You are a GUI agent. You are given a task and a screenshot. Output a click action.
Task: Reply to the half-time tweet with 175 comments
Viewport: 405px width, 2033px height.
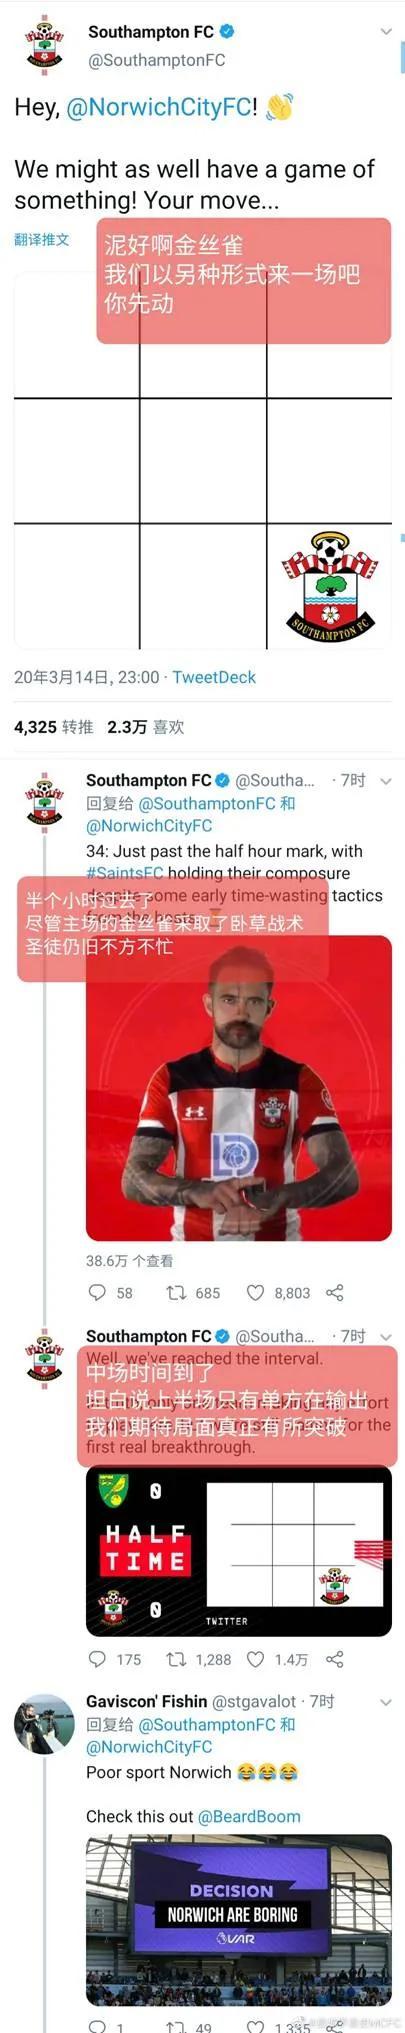pos(97,1659)
